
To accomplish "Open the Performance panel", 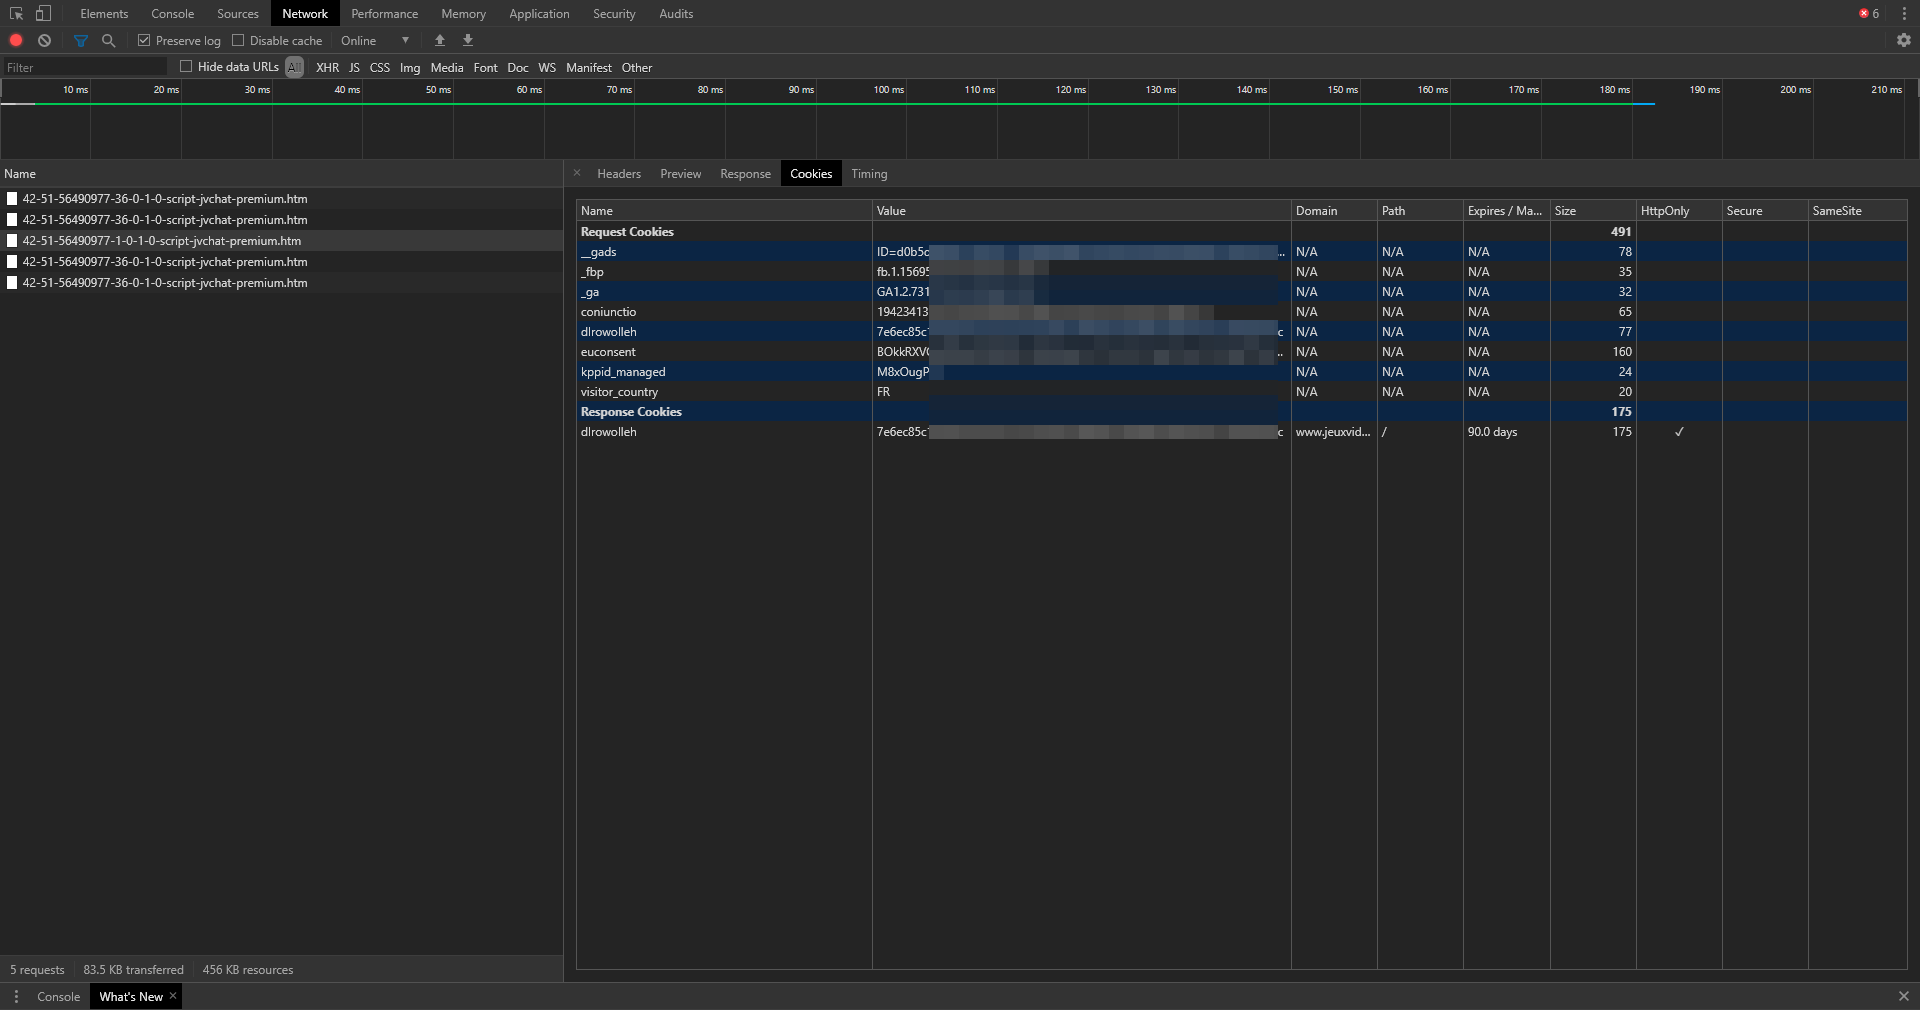I will [x=385, y=14].
